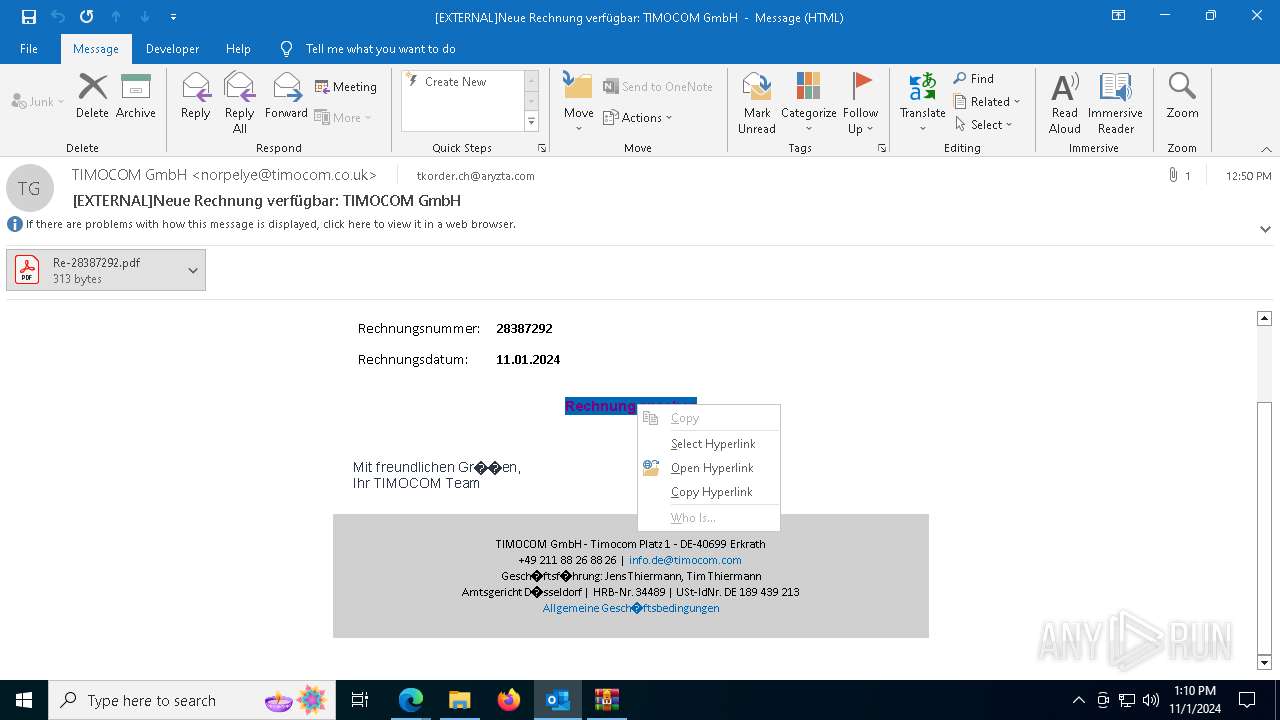This screenshot has height=720, width=1280.
Task: Open the Actions dropdown
Action: pos(638,117)
